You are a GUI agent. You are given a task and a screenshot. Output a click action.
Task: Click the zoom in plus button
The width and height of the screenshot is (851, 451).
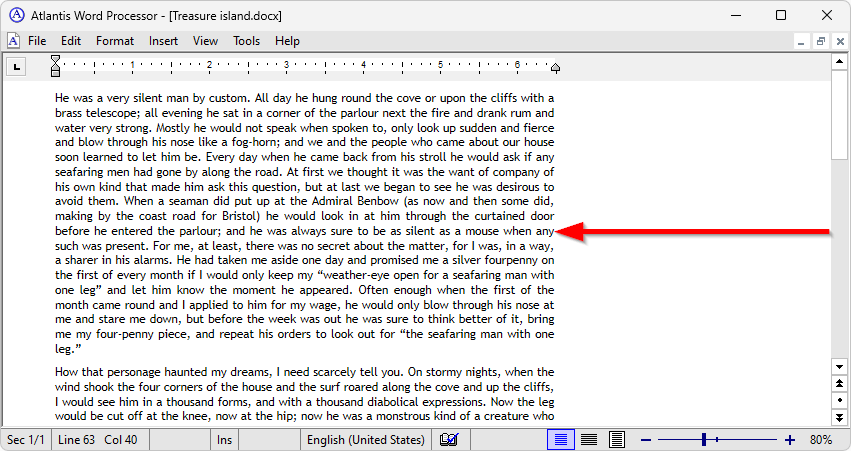click(x=790, y=440)
